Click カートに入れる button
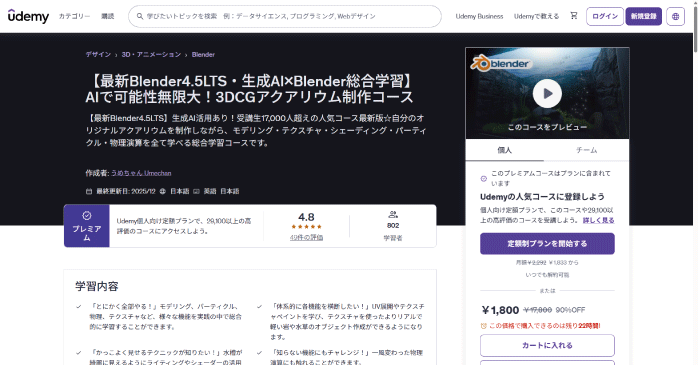The image size is (698, 365). click(x=547, y=345)
